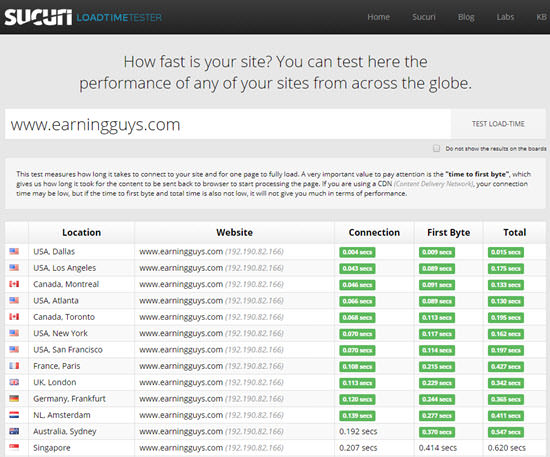Click the Canada flag beside Montreal
The height and width of the screenshot is (457, 550).
click(14, 284)
